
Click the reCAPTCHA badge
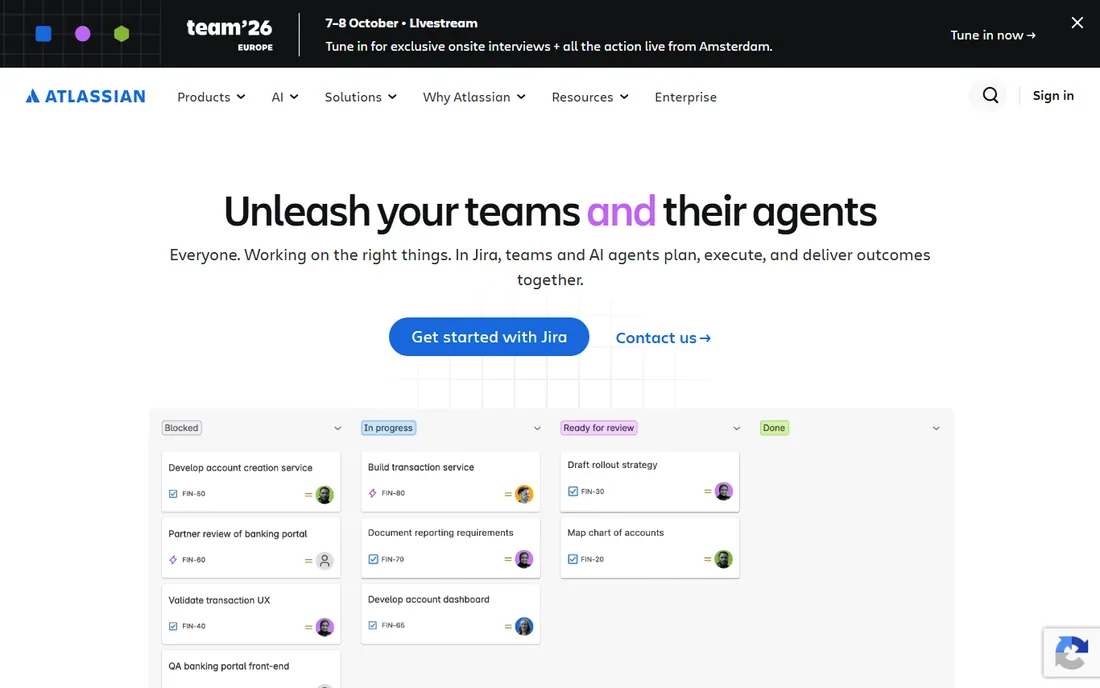coord(1071,652)
